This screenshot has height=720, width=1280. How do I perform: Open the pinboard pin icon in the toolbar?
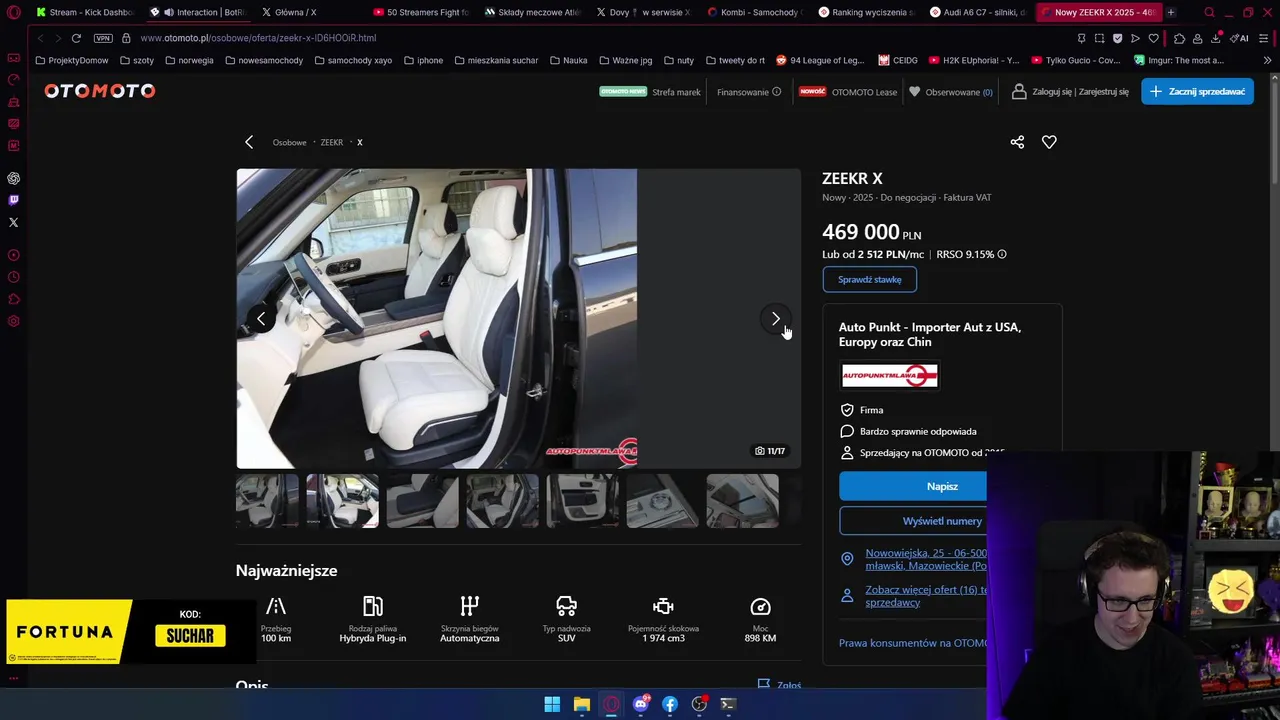point(1081,38)
